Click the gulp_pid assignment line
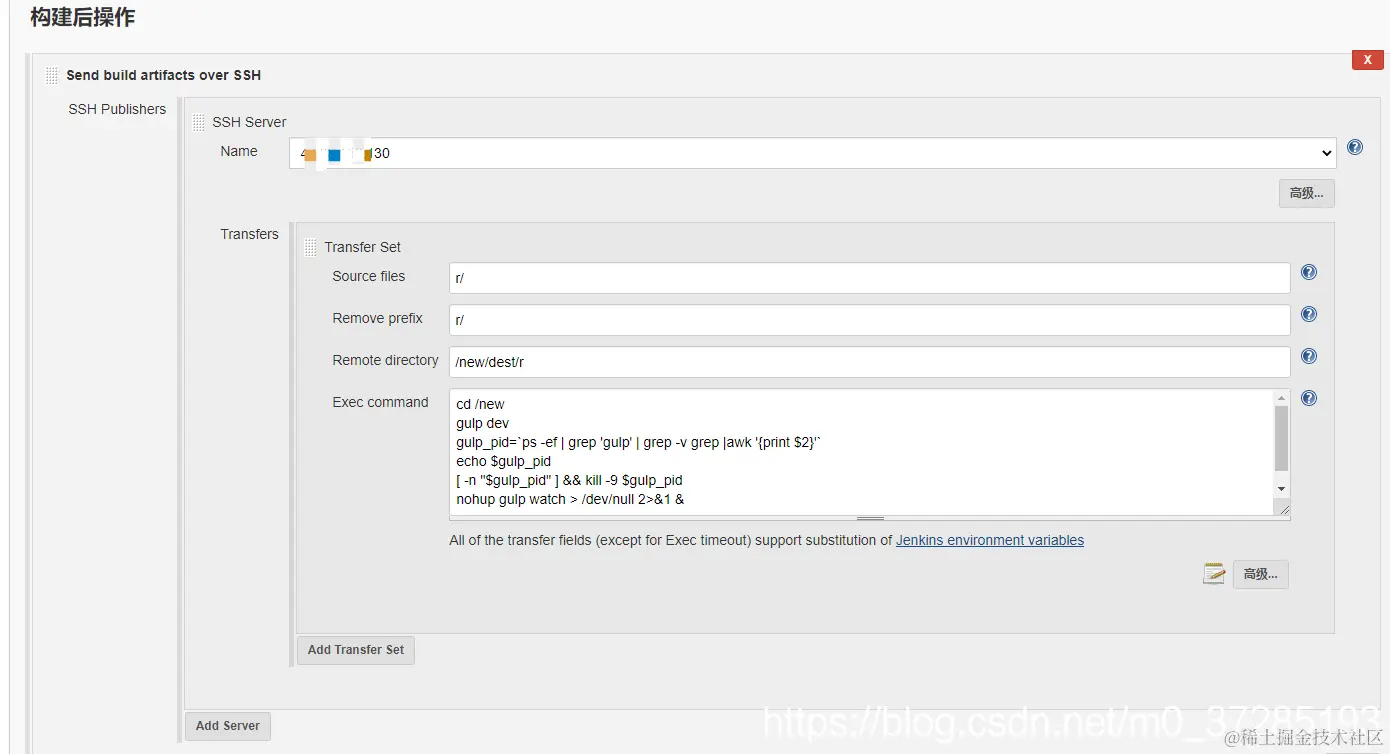Screen dimensions: 1390x754 639,442
